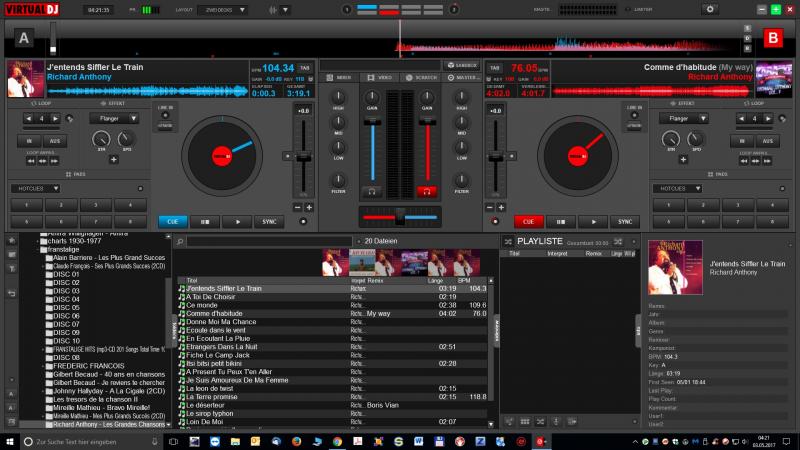
Task: Open Flanger effect dropdown on deck A
Action: pos(114,118)
